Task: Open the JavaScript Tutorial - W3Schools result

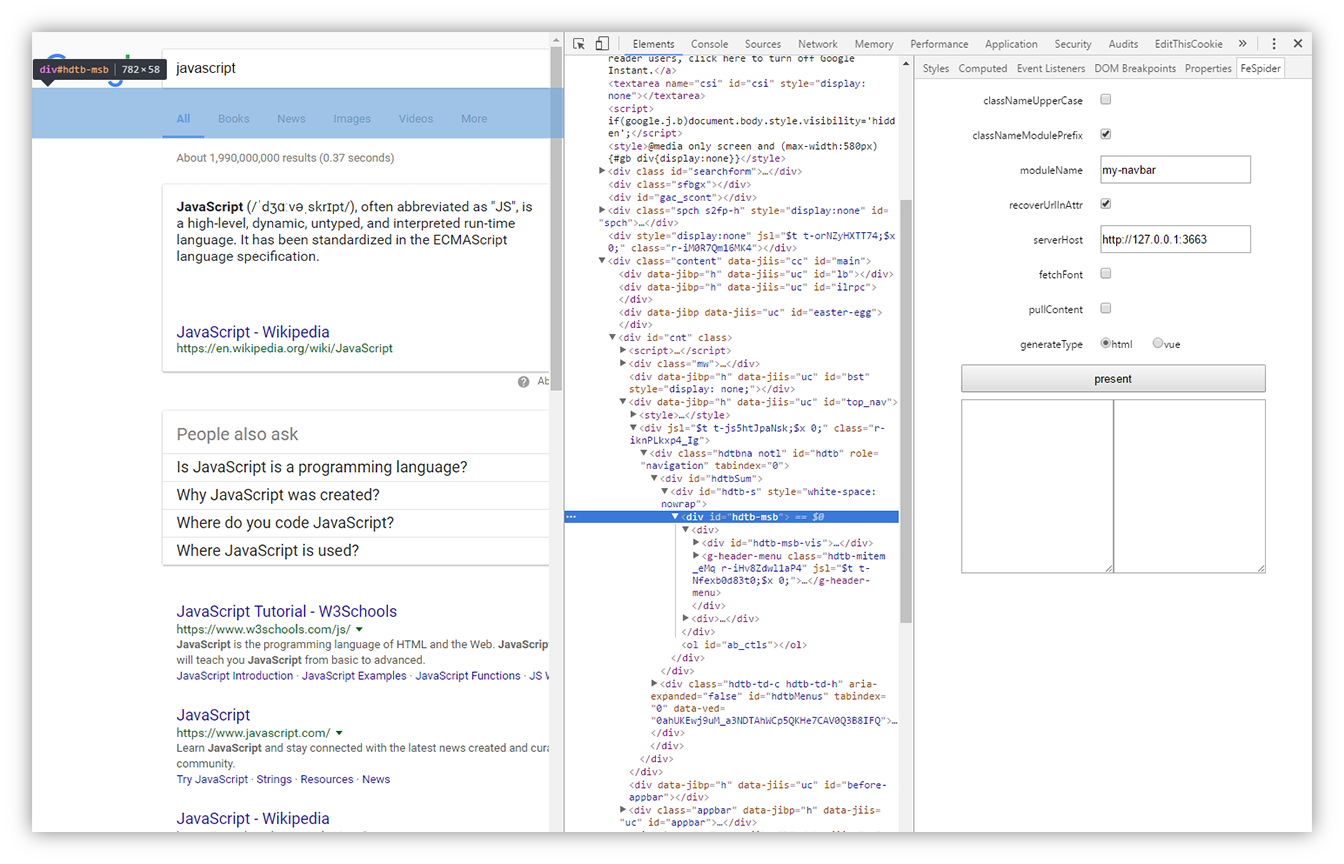Action: coord(287,612)
